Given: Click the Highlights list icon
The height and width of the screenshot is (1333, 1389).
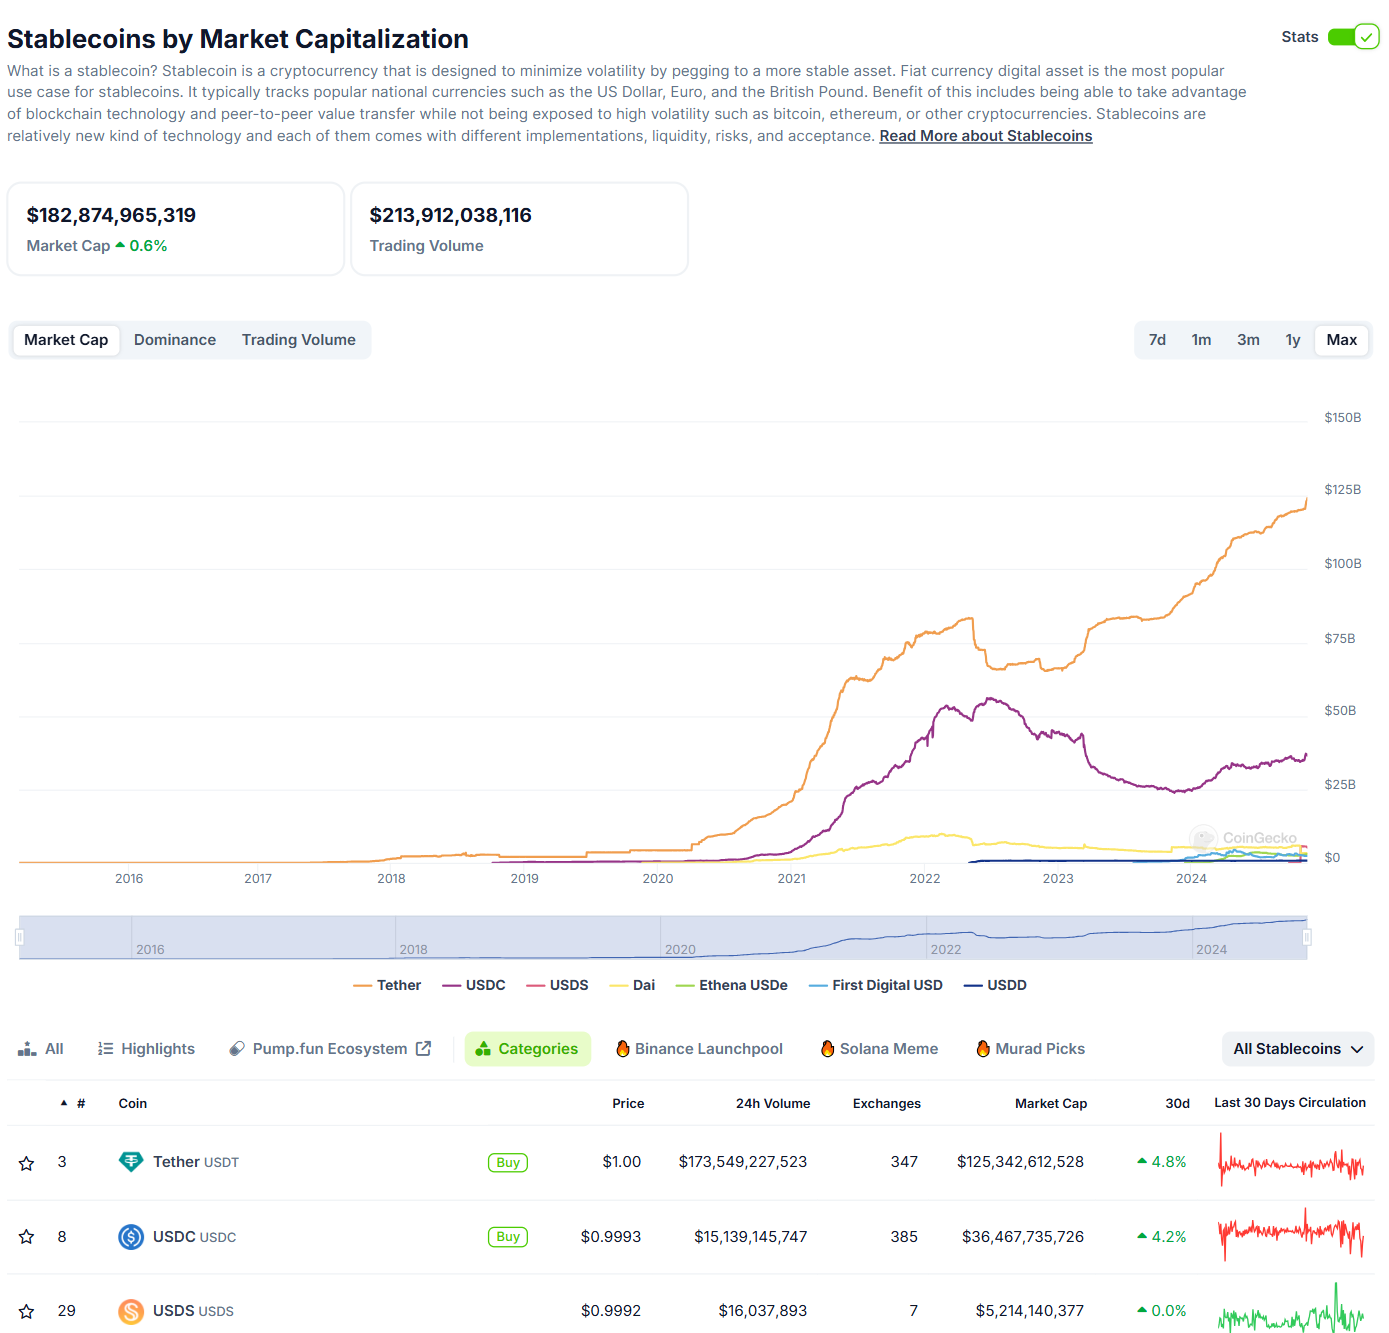Looking at the screenshot, I should pos(105,1048).
